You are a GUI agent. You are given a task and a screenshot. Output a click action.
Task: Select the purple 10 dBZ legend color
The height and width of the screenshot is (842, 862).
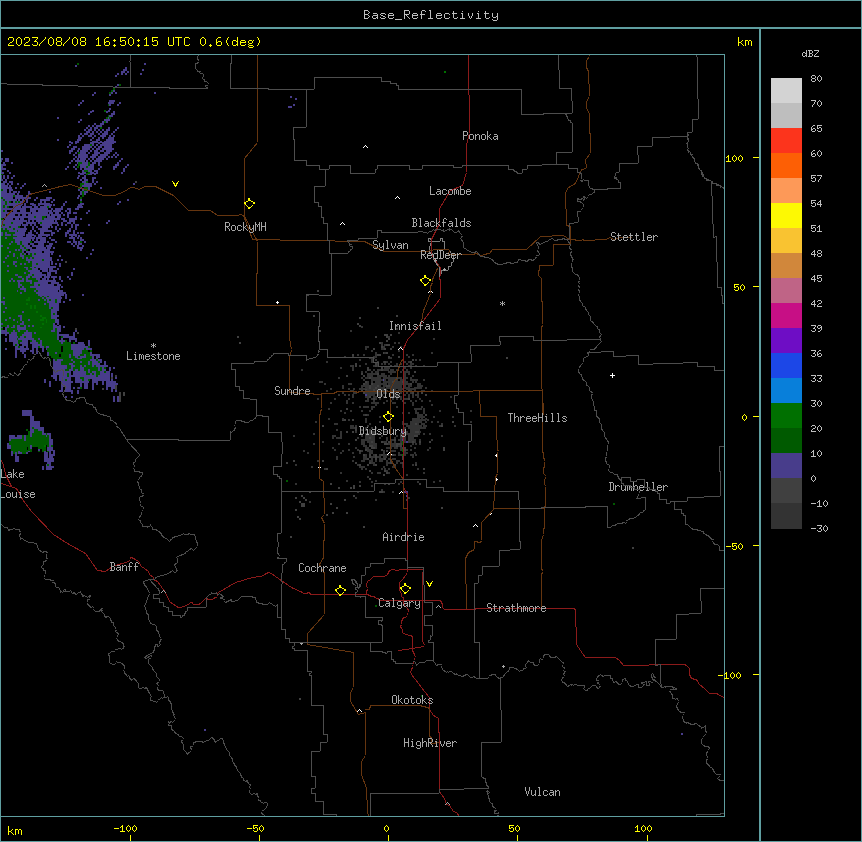(786, 466)
